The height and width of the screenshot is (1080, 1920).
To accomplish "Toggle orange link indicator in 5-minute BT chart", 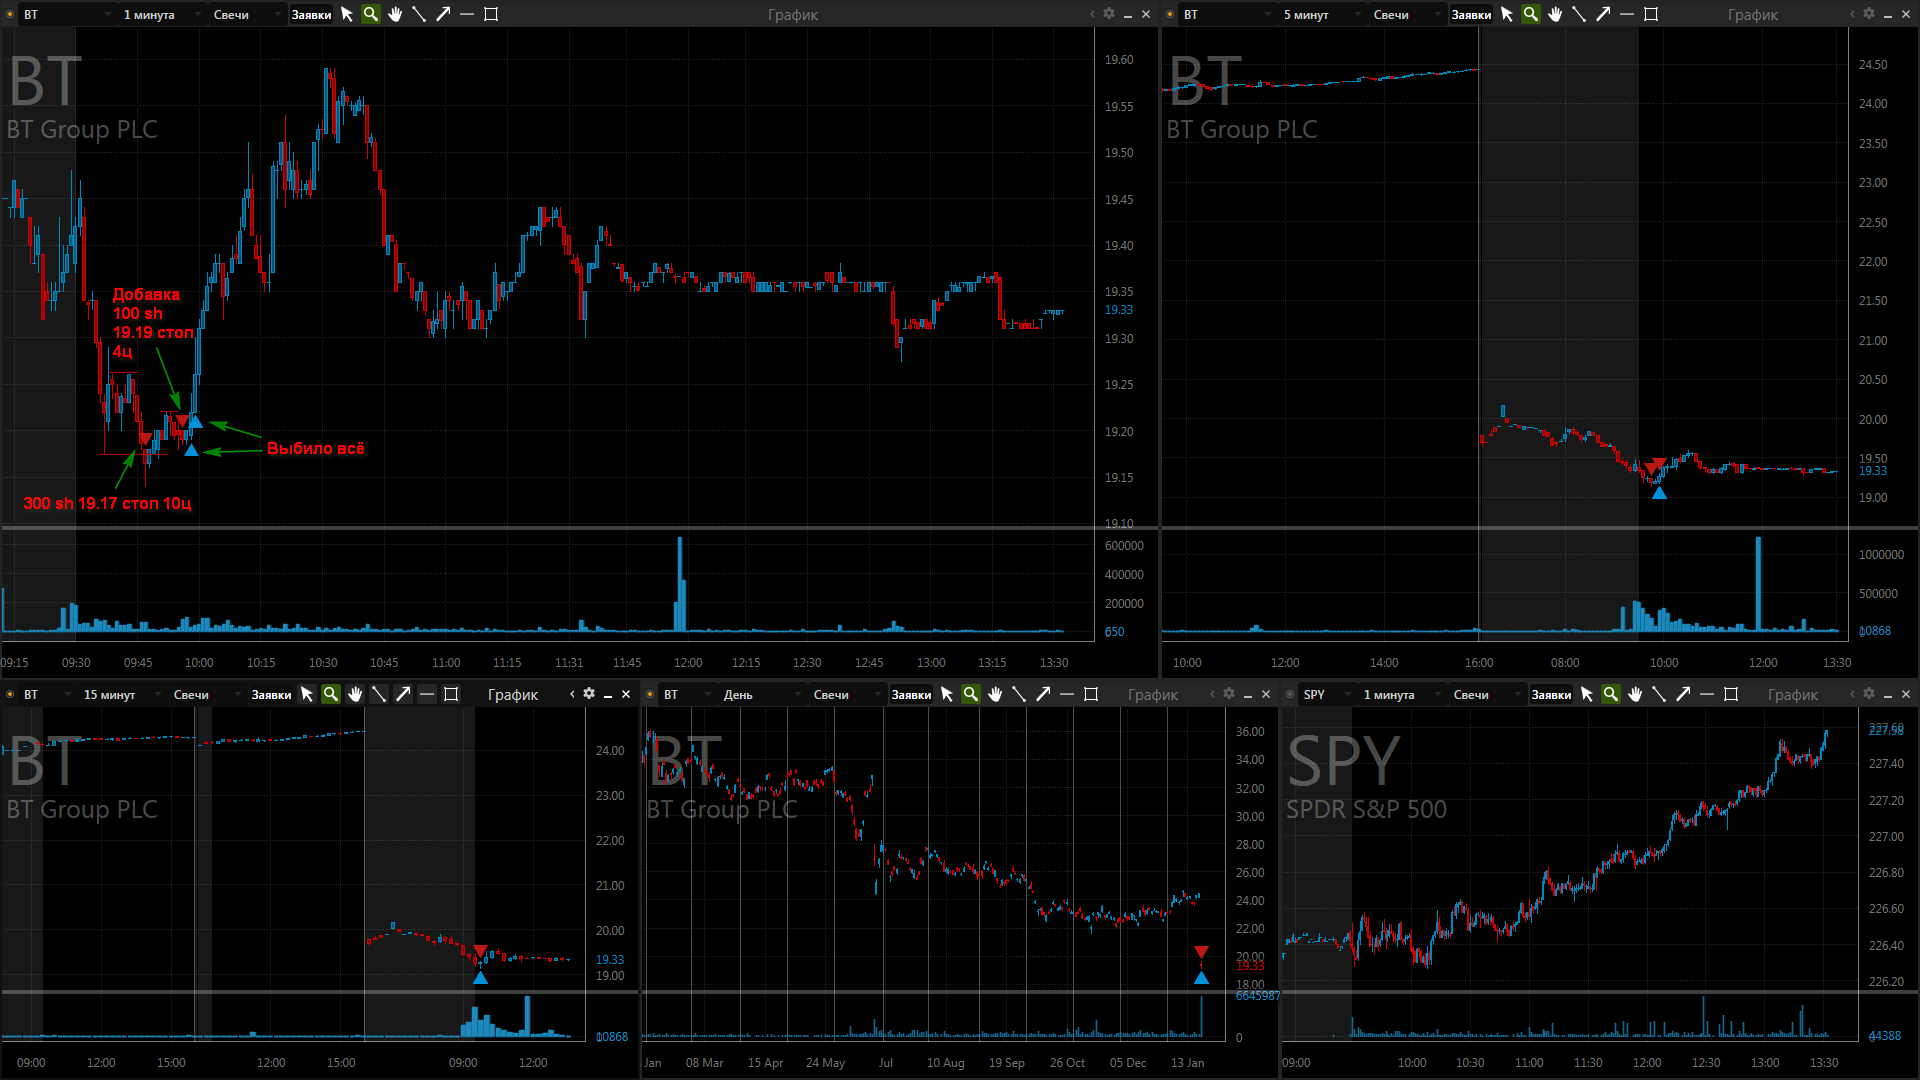I will [x=1170, y=14].
